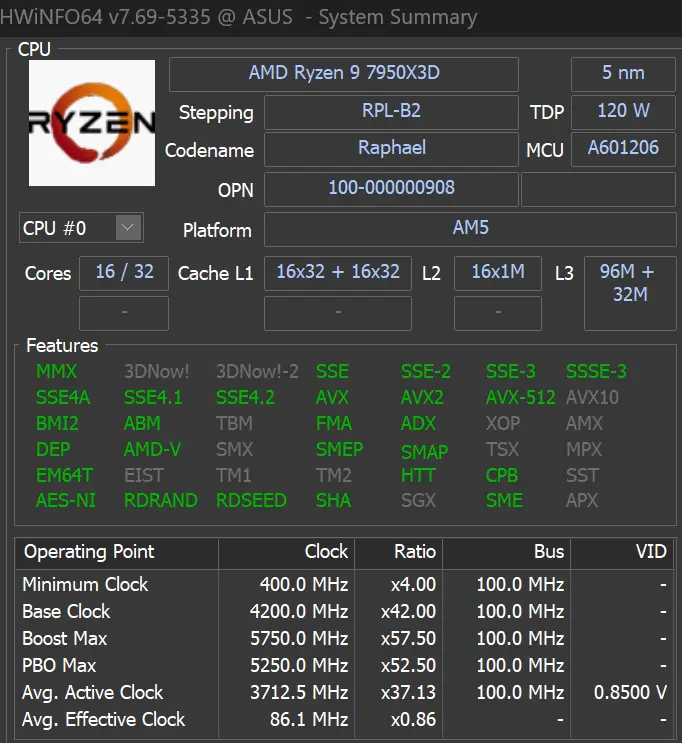Click the BMI2 feature flag
Image resolution: width=682 pixels, height=743 pixels.
click(57, 423)
